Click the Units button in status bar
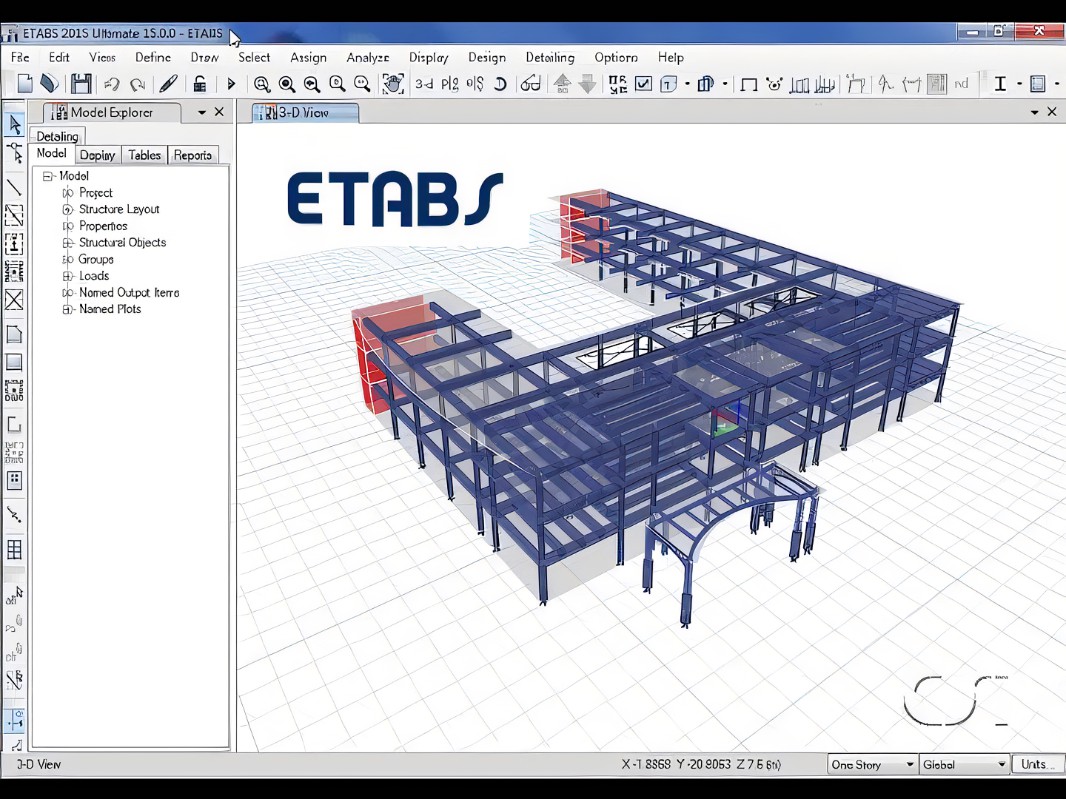Viewport: 1066px width, 799px height. pos(1037,764)
